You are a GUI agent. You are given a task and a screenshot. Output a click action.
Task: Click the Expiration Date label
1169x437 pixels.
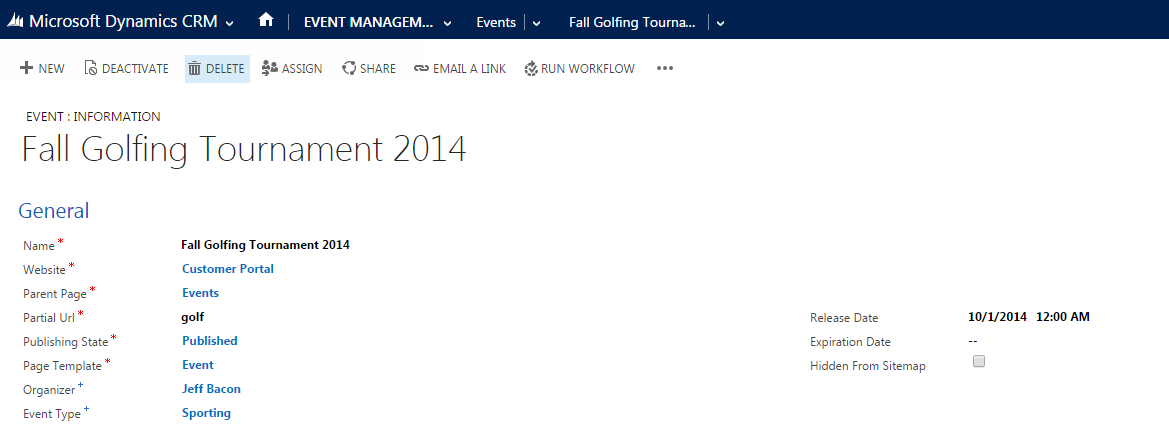tap(851, 342)
